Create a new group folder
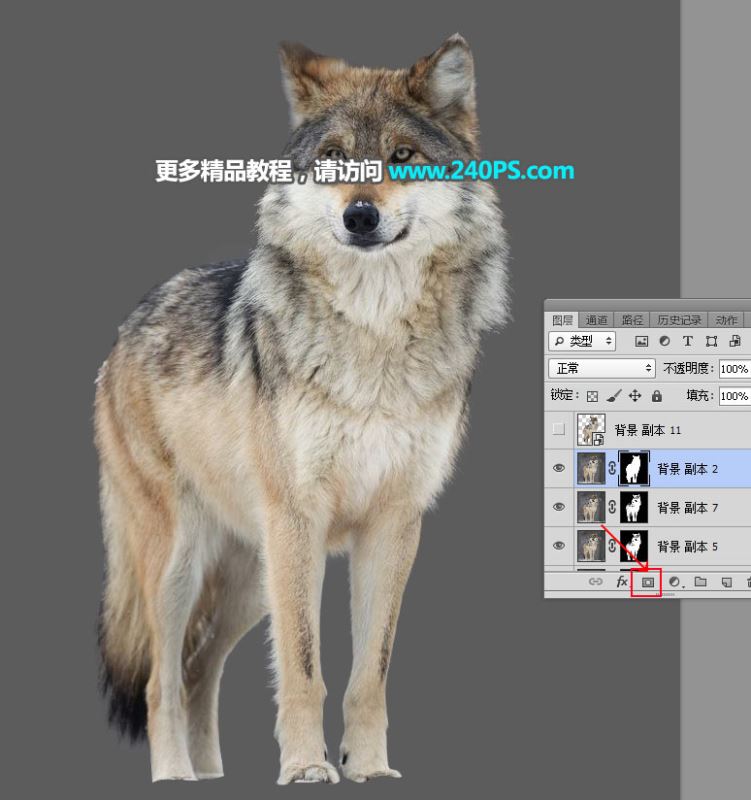The height and width of the screenshot is (800, 751). 700,582
